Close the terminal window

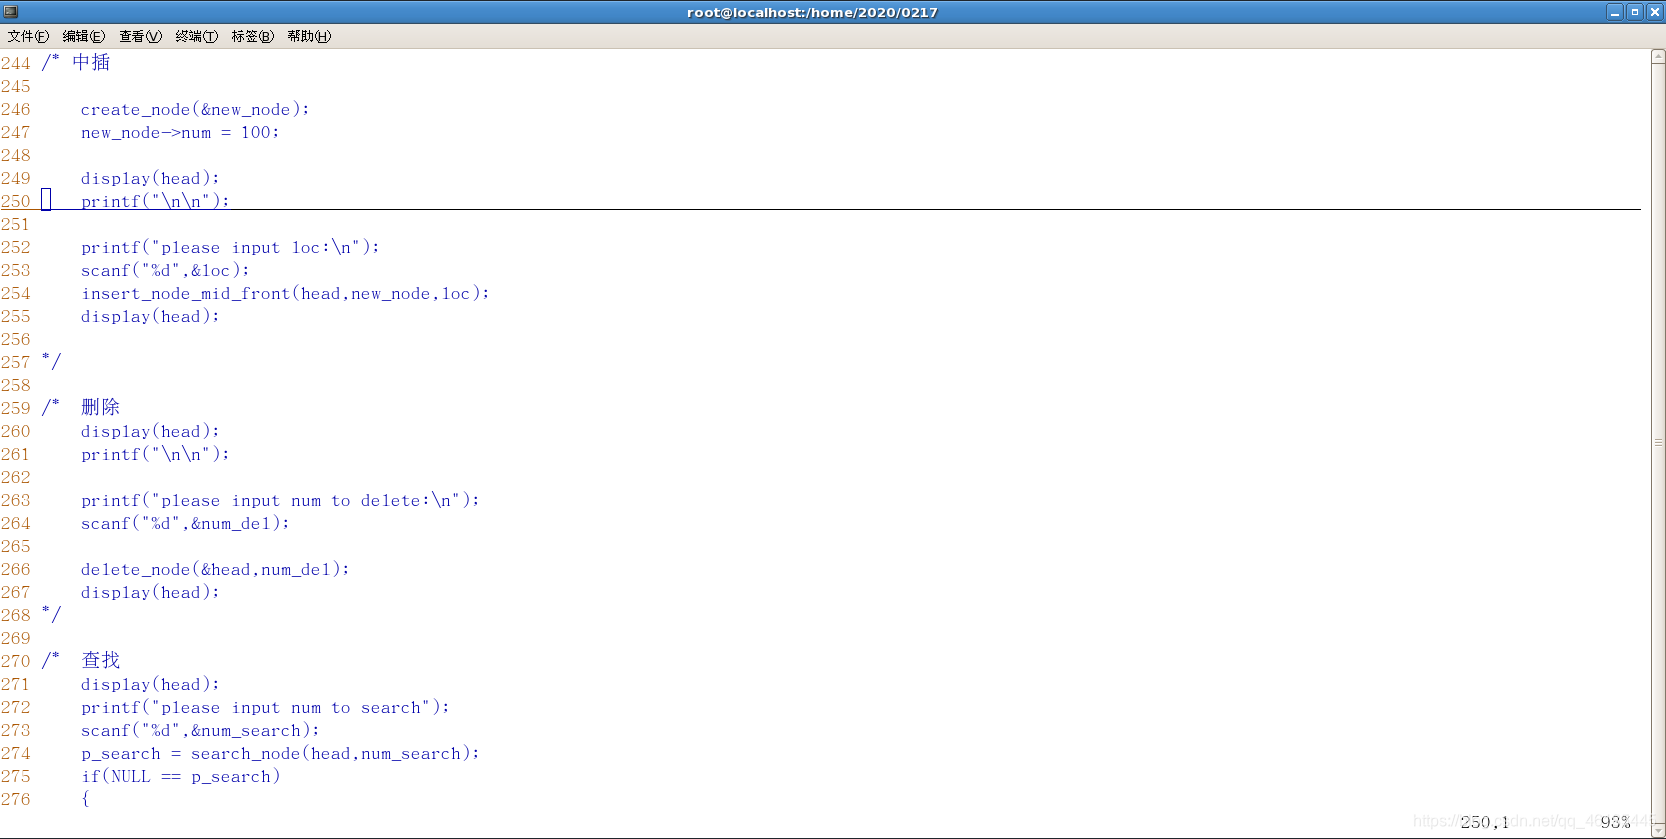coord(1654,12)
